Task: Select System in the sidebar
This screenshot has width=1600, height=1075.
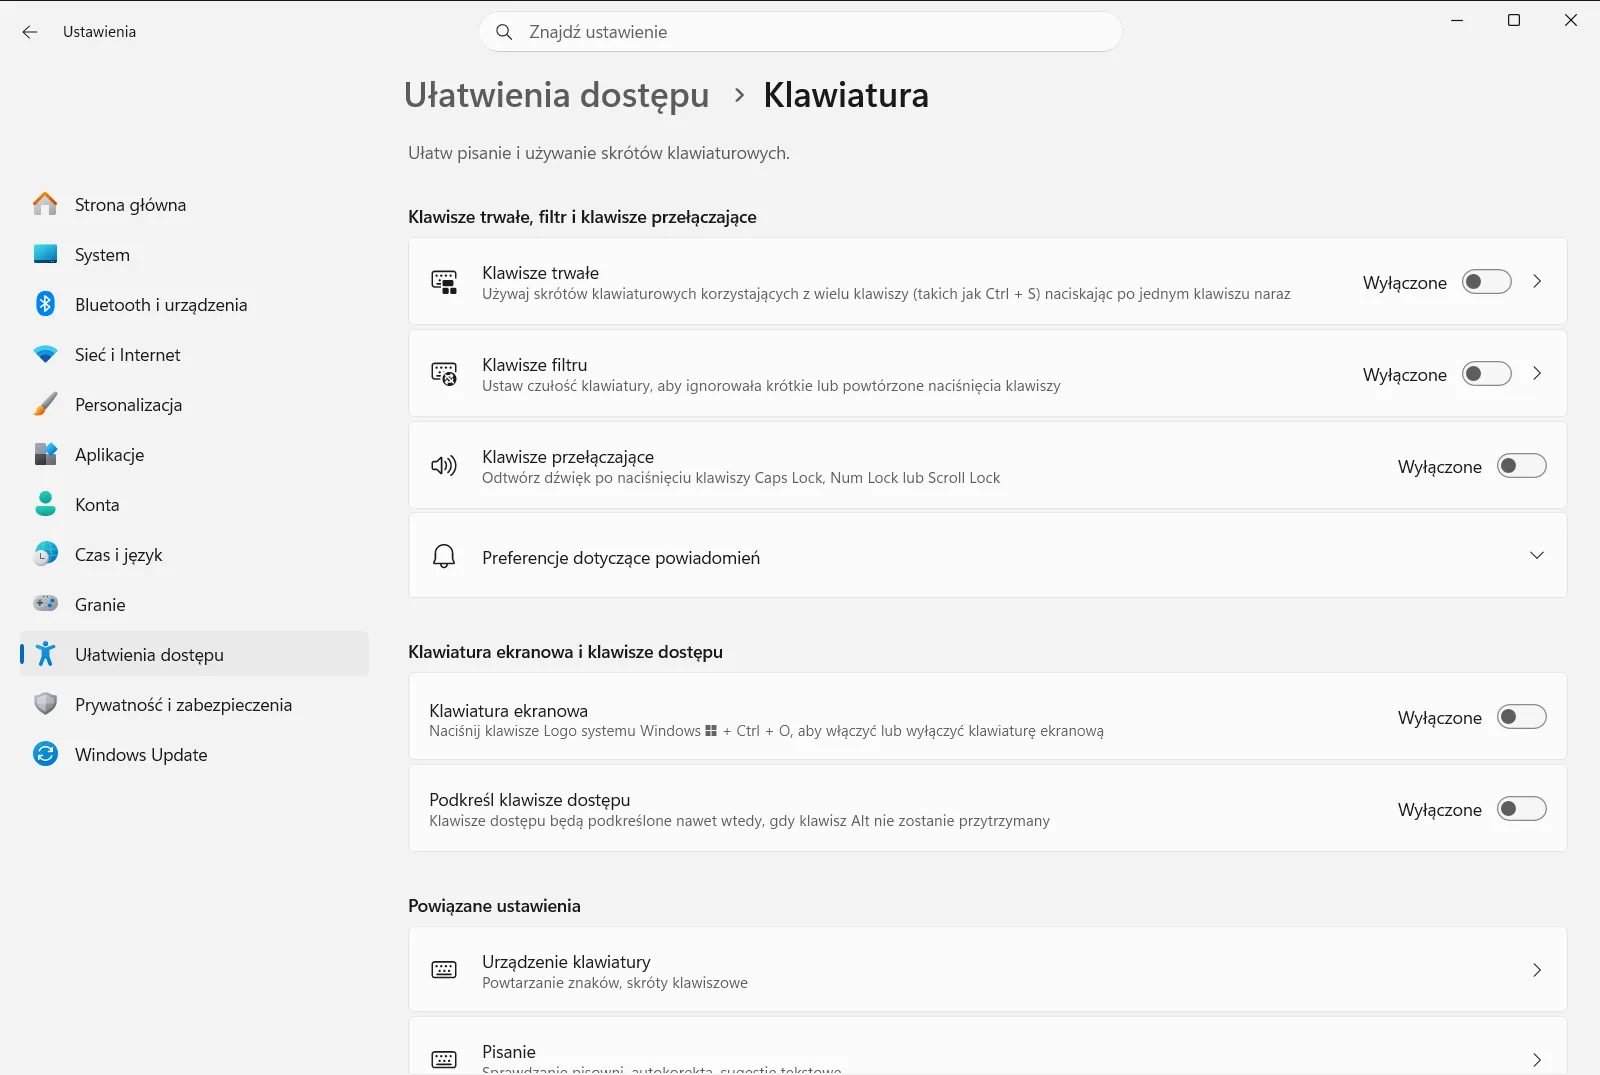Action: [194, 254]
